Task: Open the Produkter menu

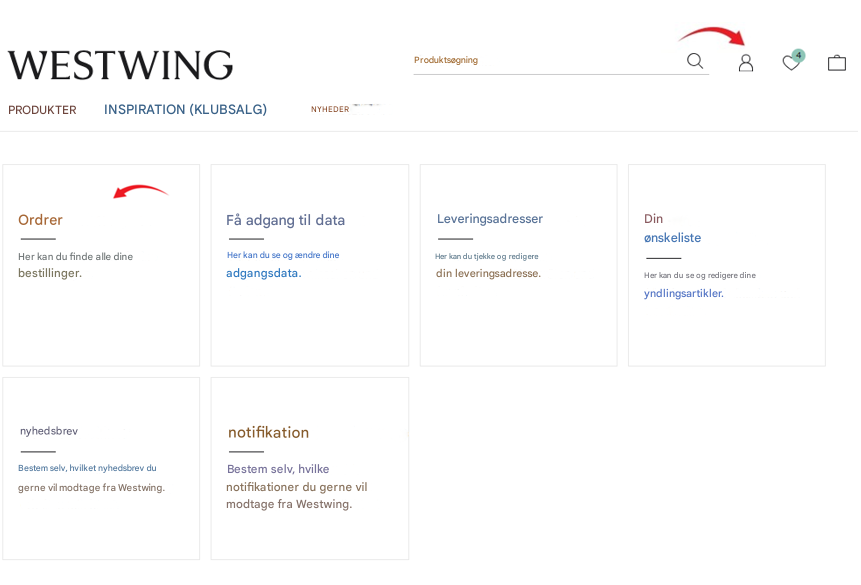Action: click(x=42, y=110)
